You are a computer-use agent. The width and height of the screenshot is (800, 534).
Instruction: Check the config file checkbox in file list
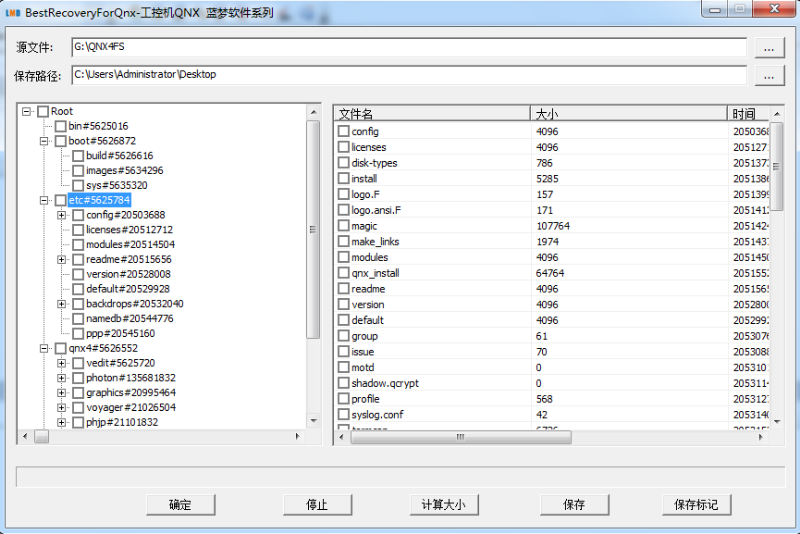tap(343, 132)
